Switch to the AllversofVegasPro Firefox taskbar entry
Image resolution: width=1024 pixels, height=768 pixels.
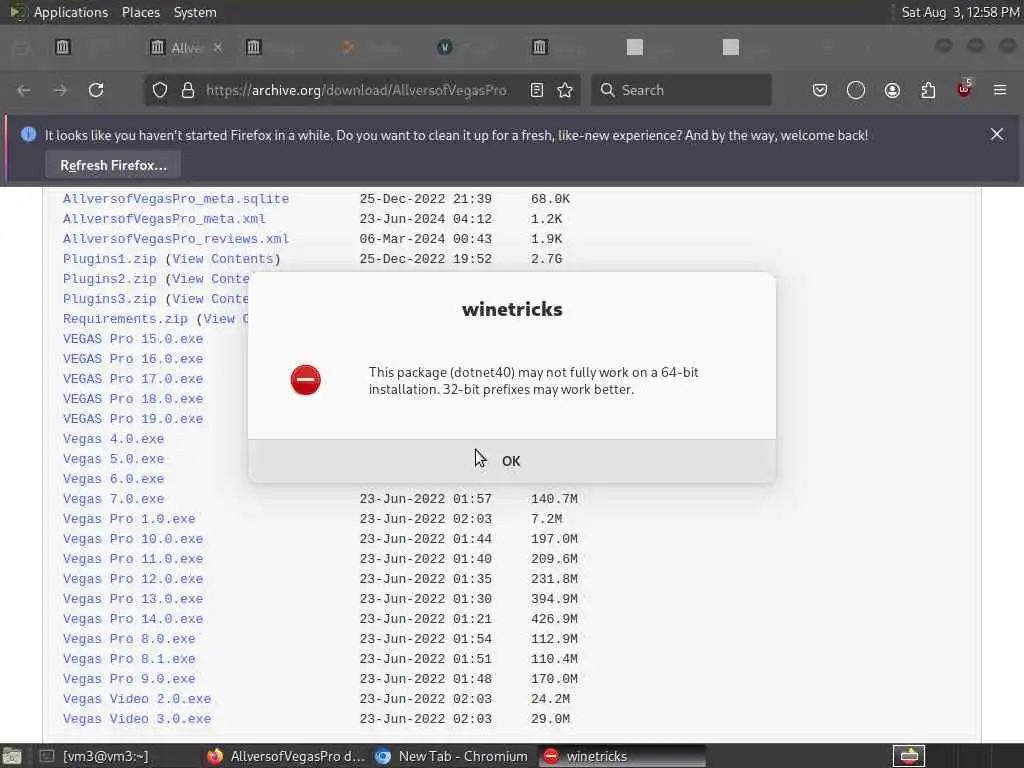coord(285,756)
